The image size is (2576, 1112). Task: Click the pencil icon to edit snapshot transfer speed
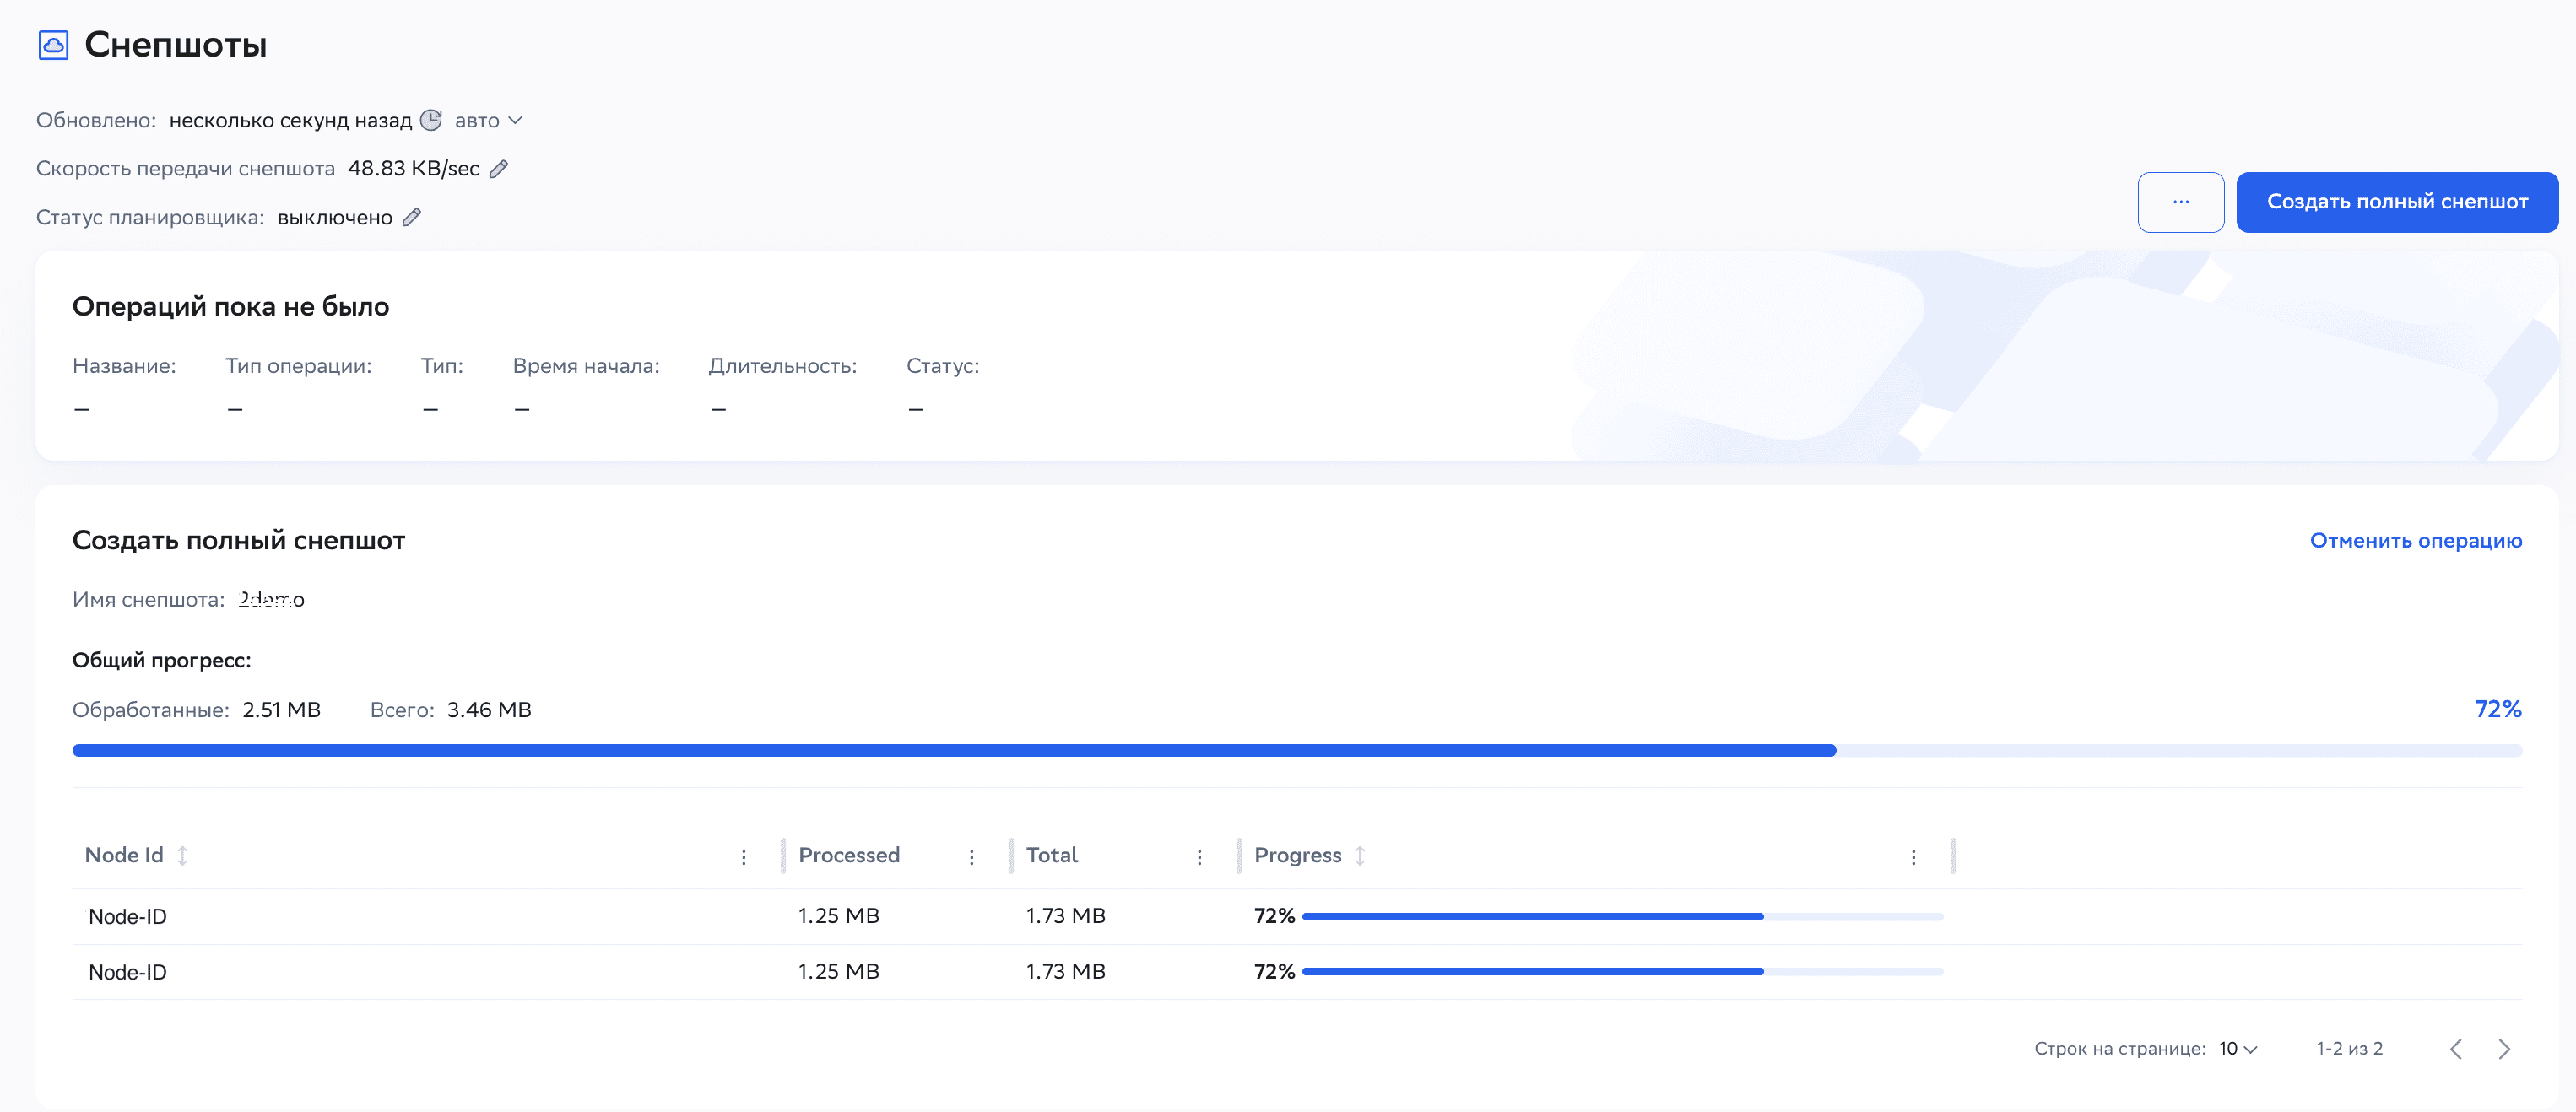pyautogui.click(x=498, y=168)
